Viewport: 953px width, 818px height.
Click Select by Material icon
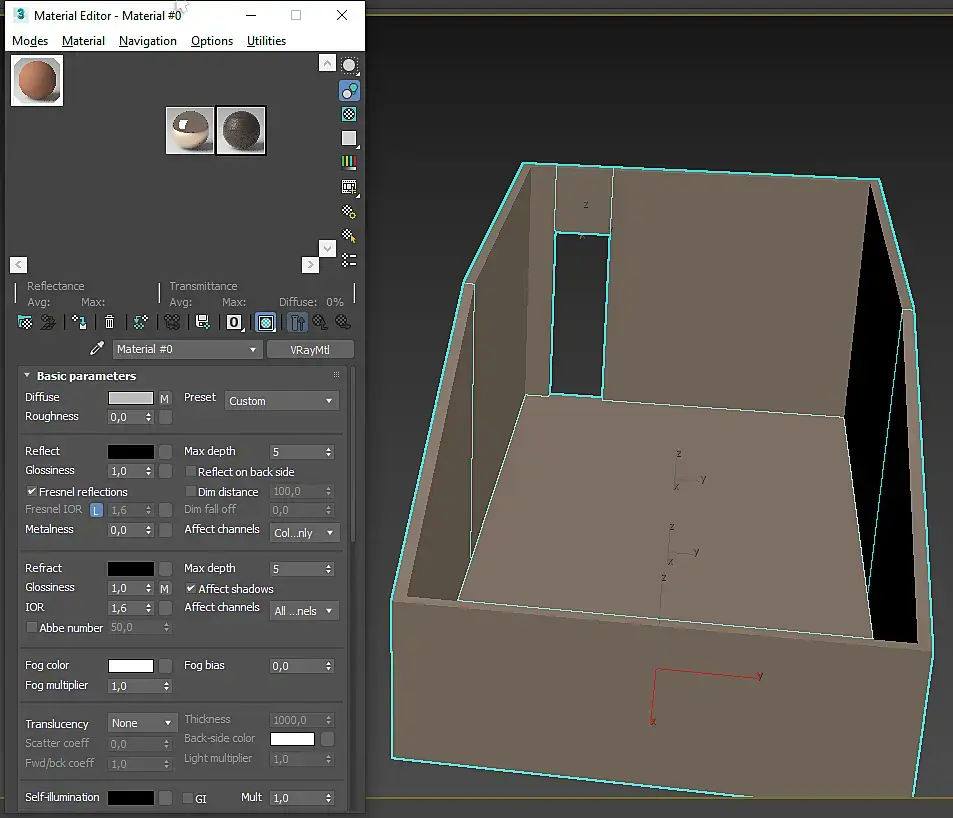(349, 236)
